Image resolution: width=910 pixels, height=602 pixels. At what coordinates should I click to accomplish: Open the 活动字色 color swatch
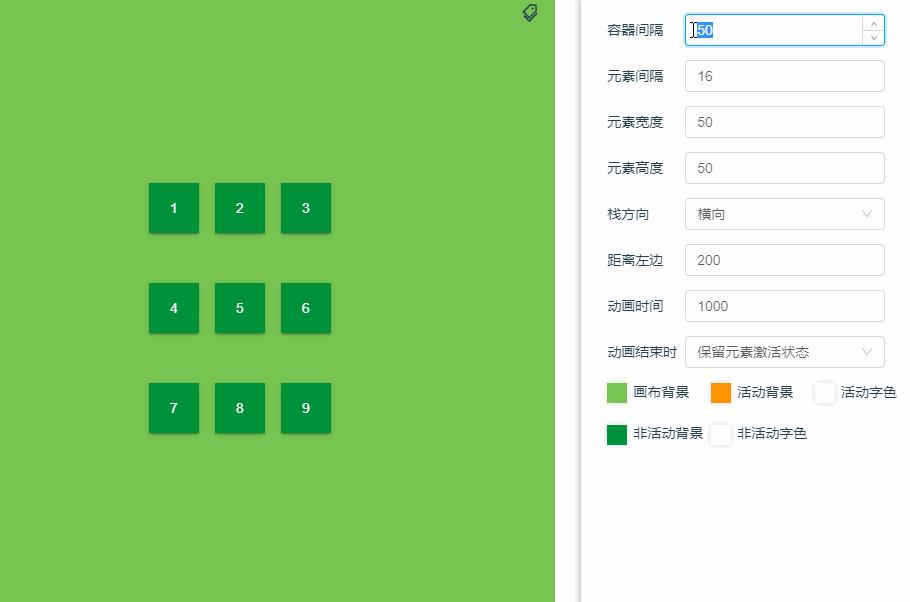click(825, 393)
